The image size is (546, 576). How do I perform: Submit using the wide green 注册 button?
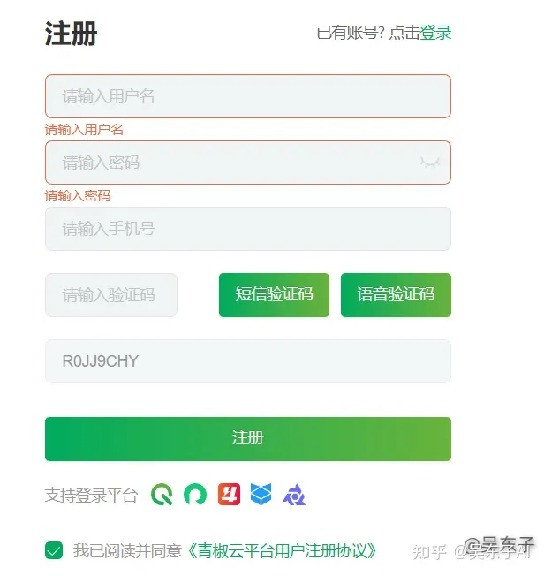[x=248, y=439]
